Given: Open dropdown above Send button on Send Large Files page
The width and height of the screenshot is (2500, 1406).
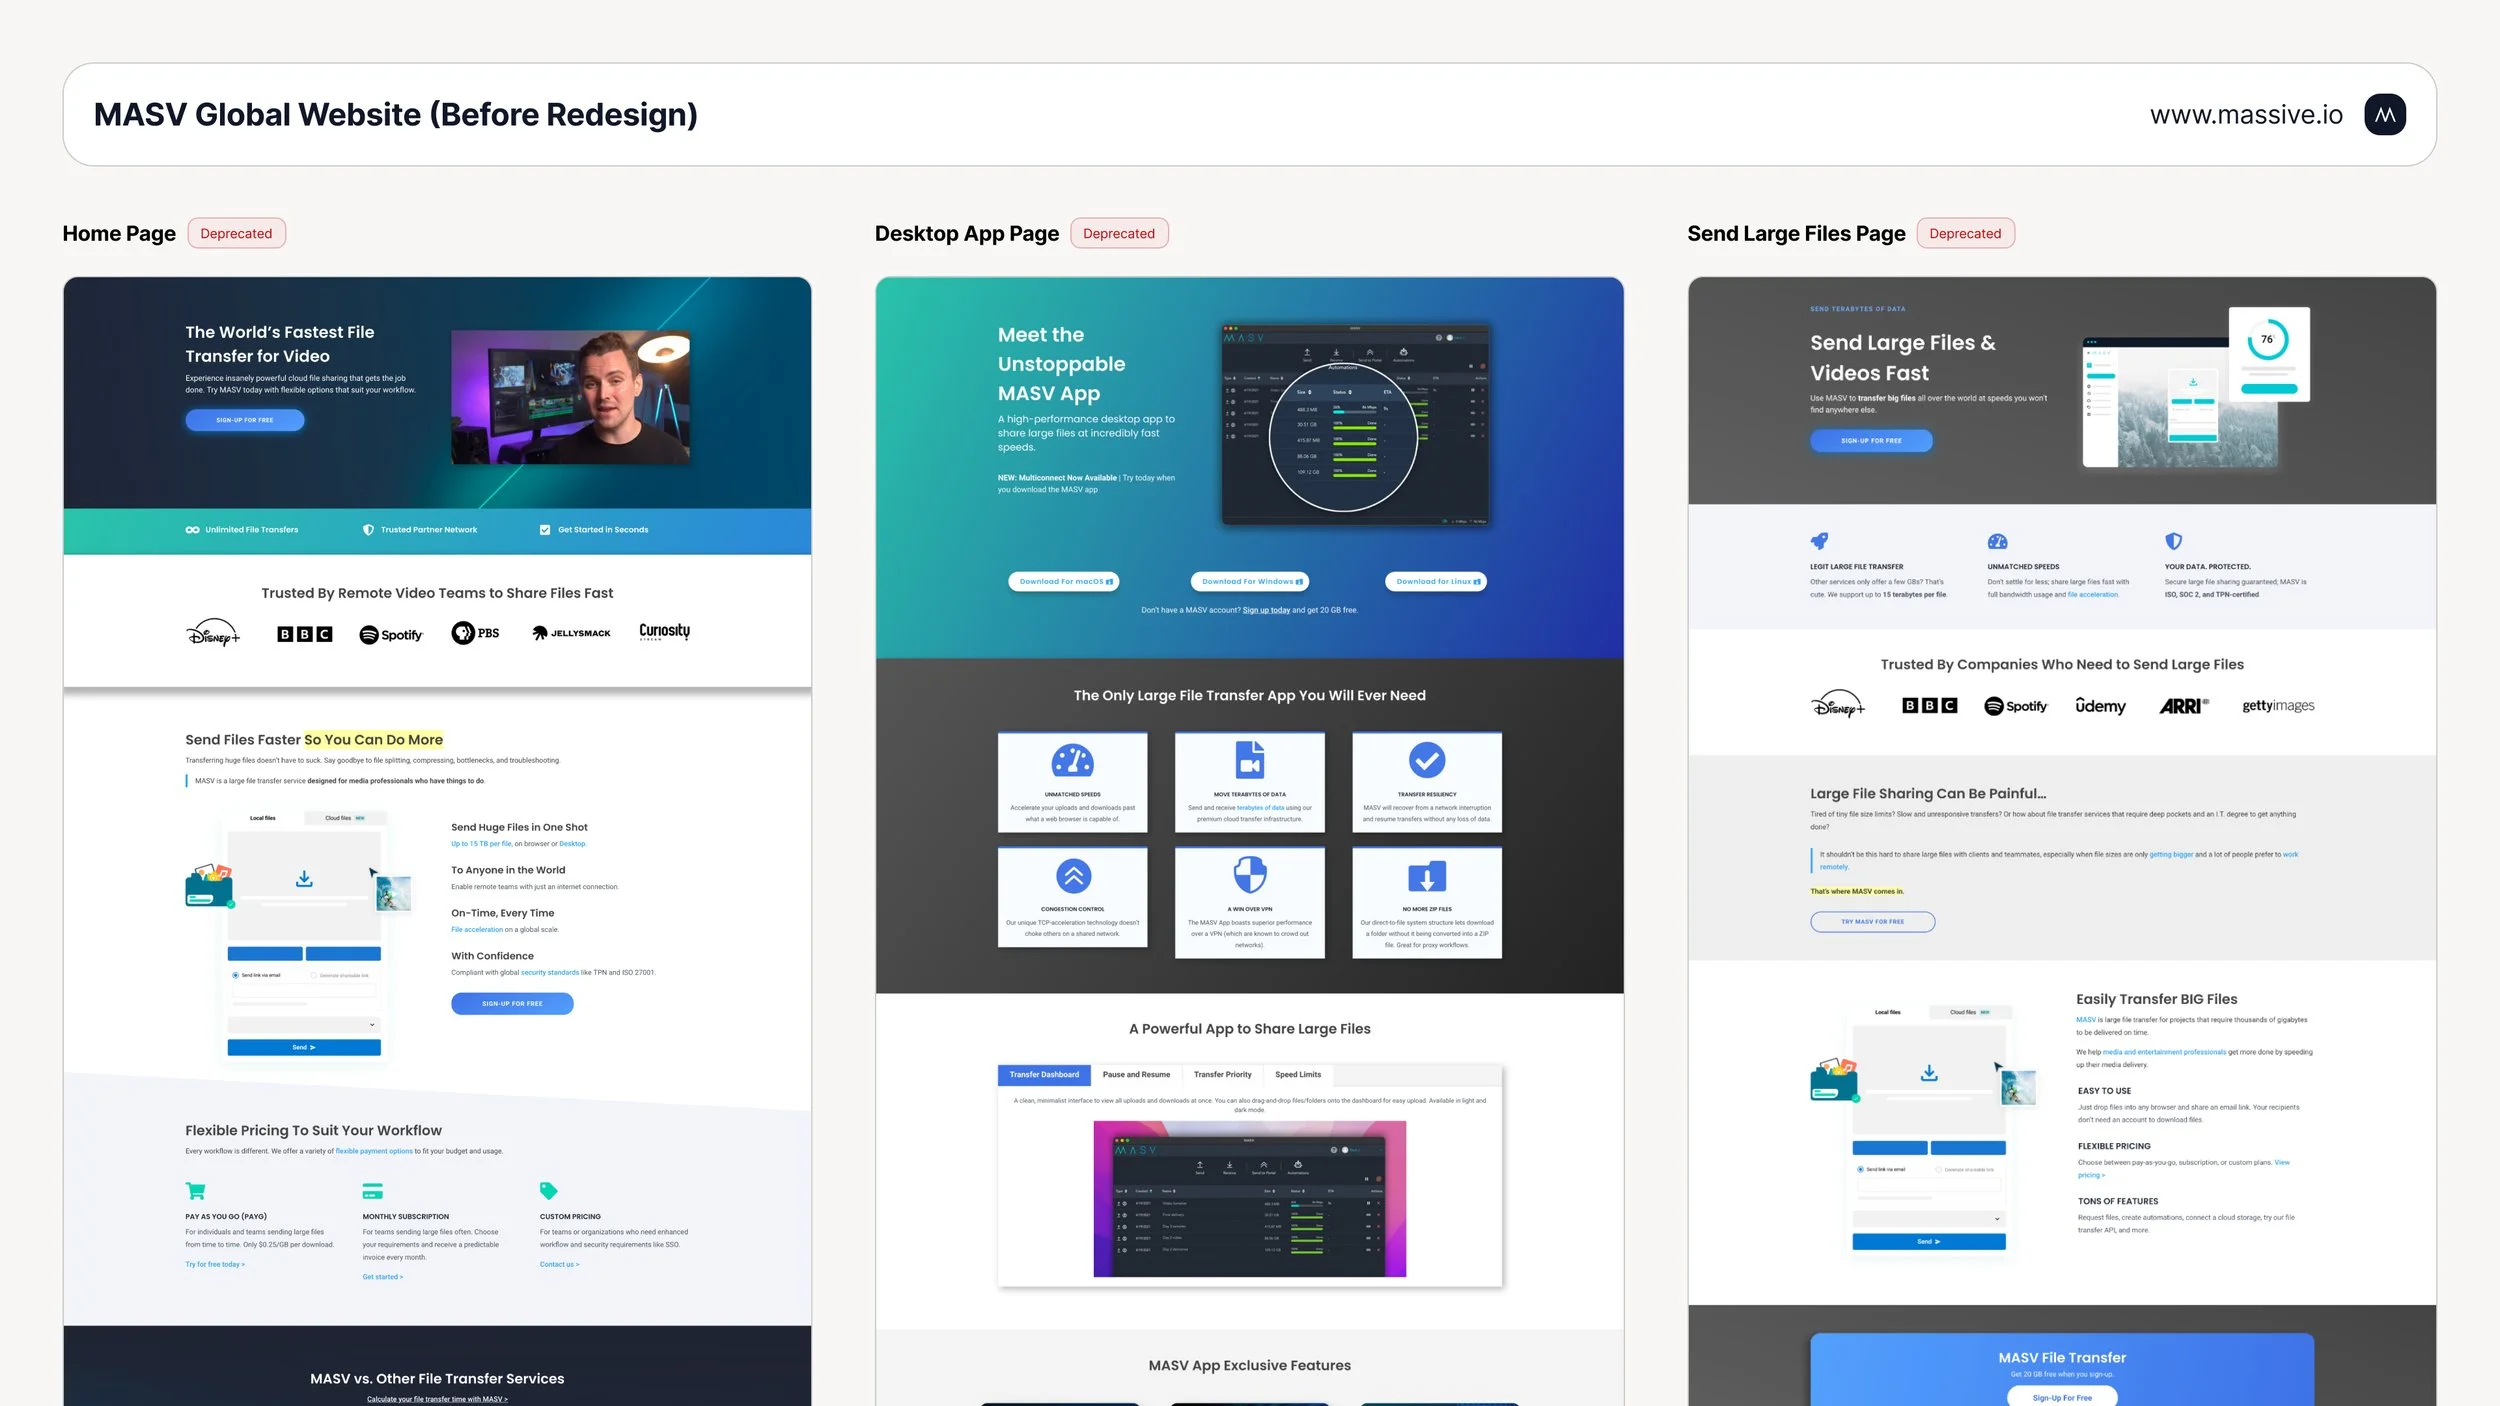Looking at the screenshot, I should click(x=1928, y=1219).
